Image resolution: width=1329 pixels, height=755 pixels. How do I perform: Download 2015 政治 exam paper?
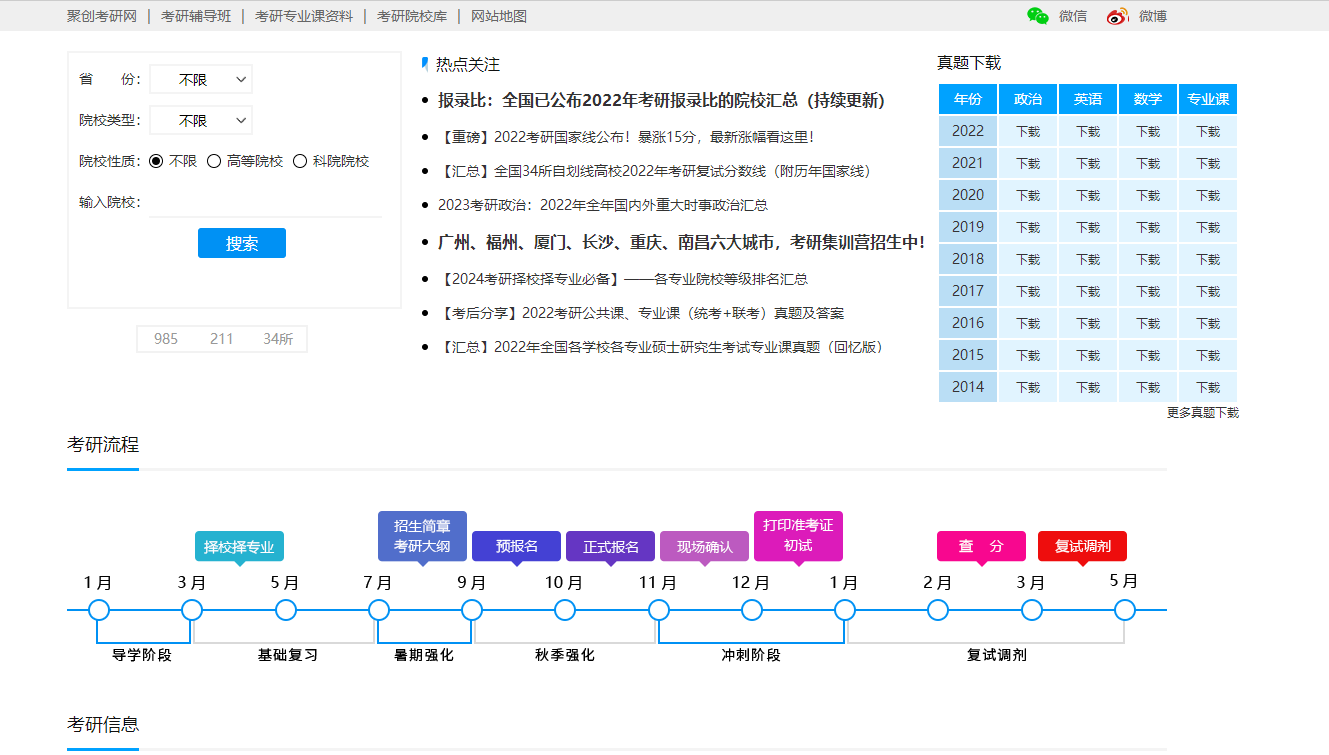tap(1028, 355)
